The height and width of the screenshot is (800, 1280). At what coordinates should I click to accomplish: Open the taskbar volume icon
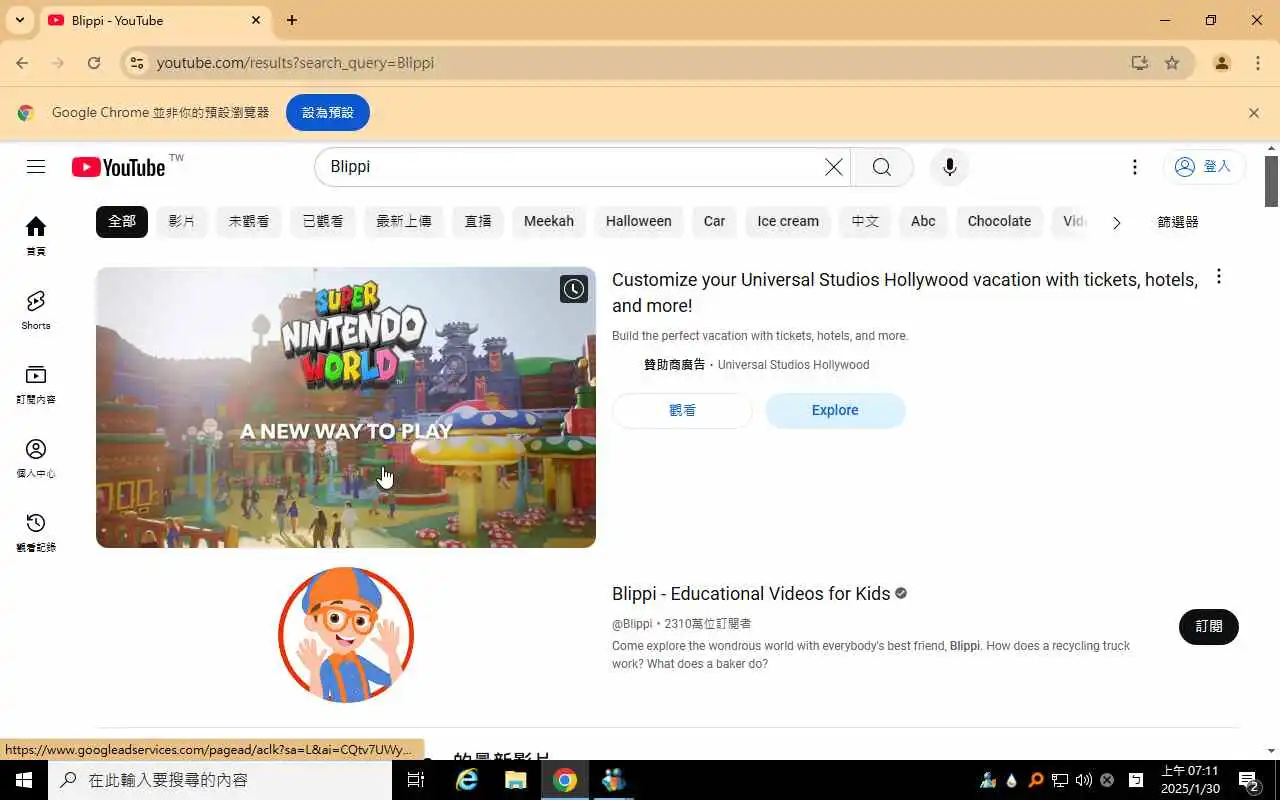(x=1084, y=780)
